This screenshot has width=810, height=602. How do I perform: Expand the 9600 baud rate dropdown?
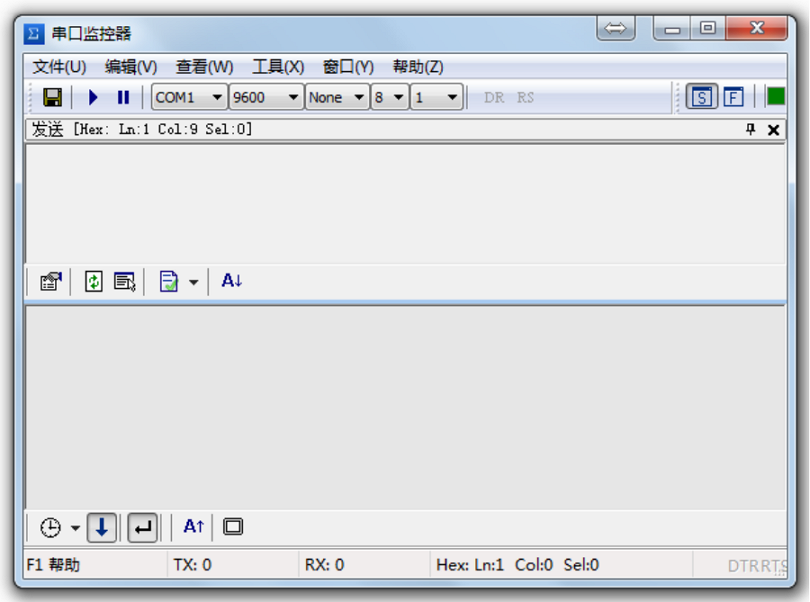pyautogui.click(x=265, y=97)
